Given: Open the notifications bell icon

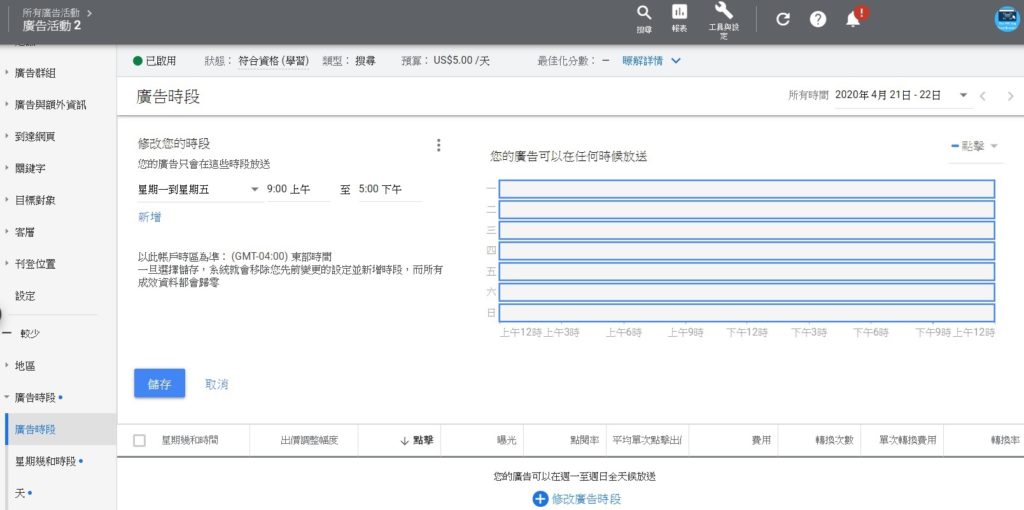Looking at the screenshot, I should click(x=853, y=20).
